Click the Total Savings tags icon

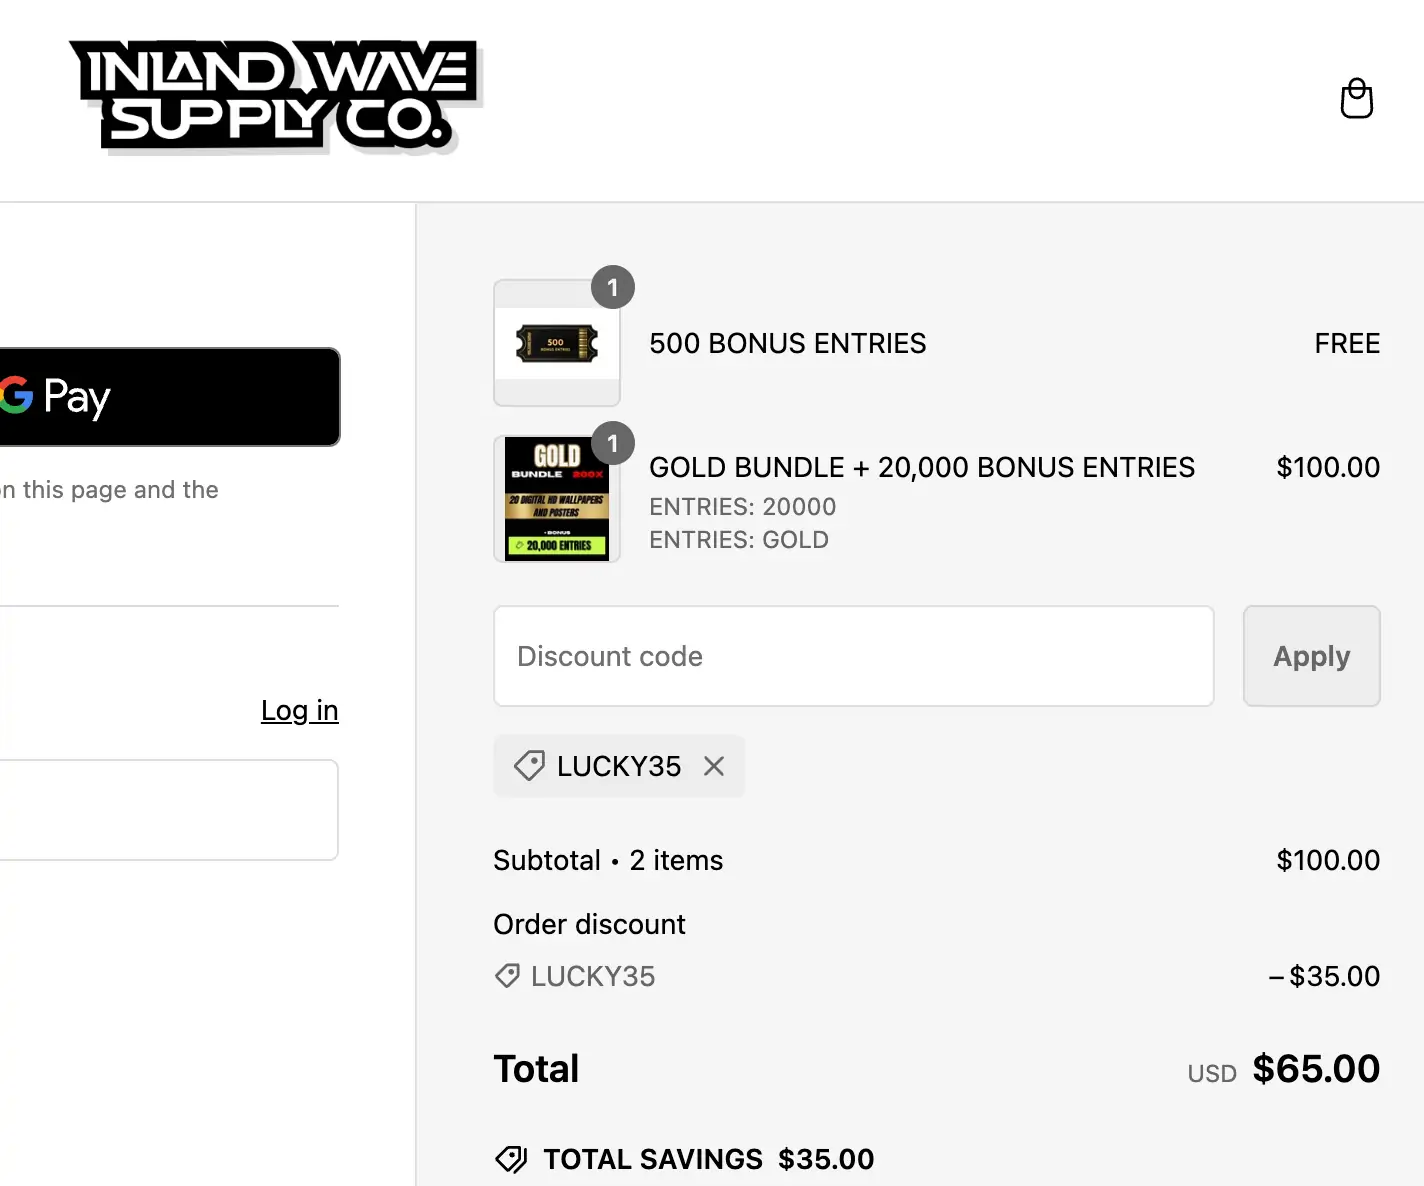(511, 1159)
